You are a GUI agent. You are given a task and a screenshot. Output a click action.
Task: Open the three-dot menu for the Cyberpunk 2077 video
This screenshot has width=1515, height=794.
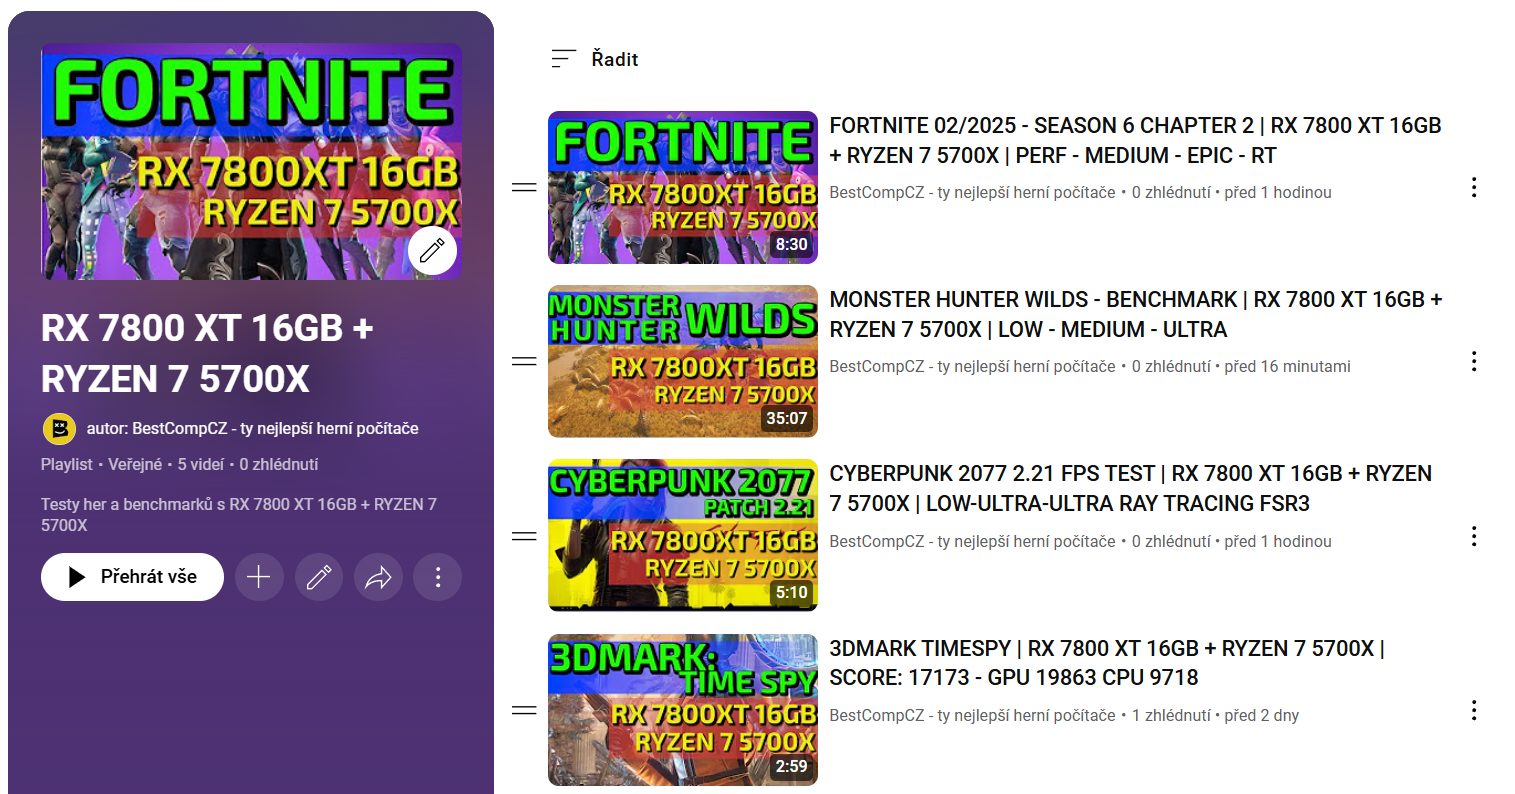point(1473,536)
